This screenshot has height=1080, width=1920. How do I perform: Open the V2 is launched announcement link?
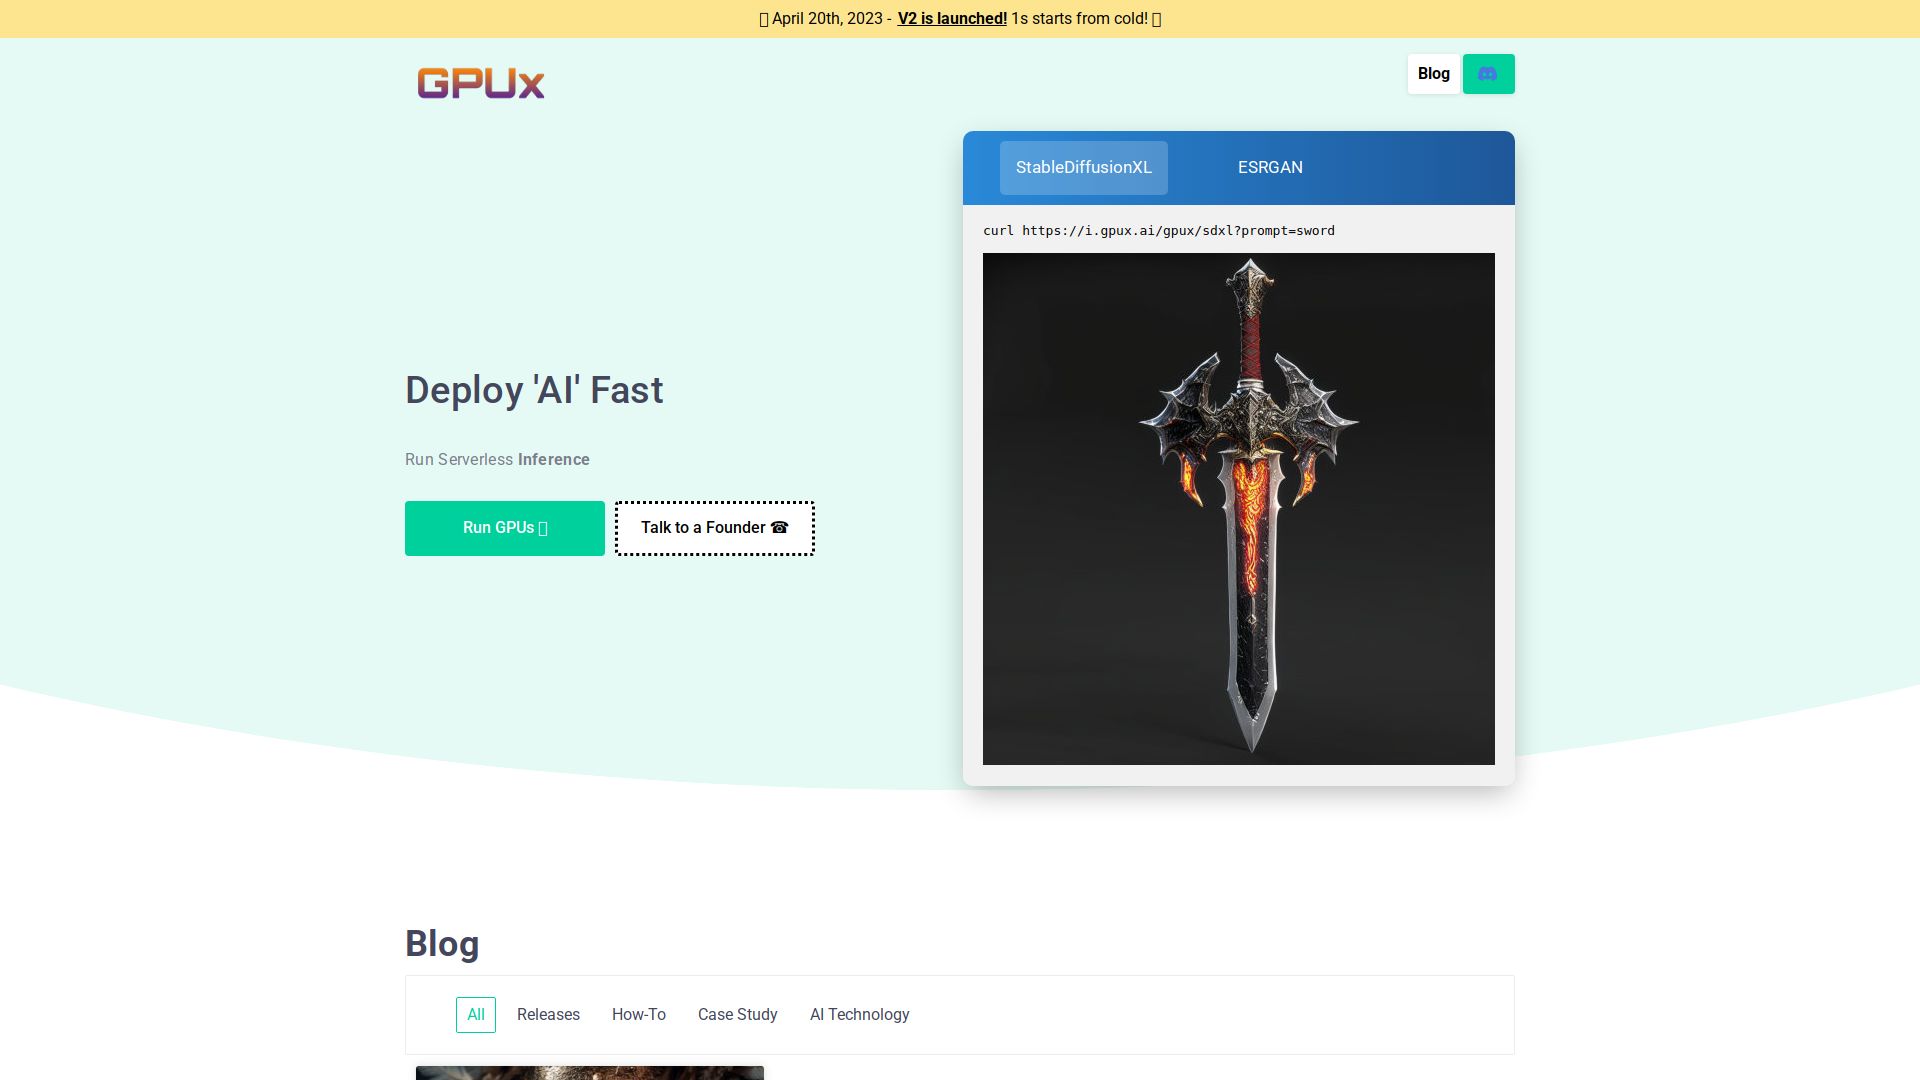[x=951, y=18]
